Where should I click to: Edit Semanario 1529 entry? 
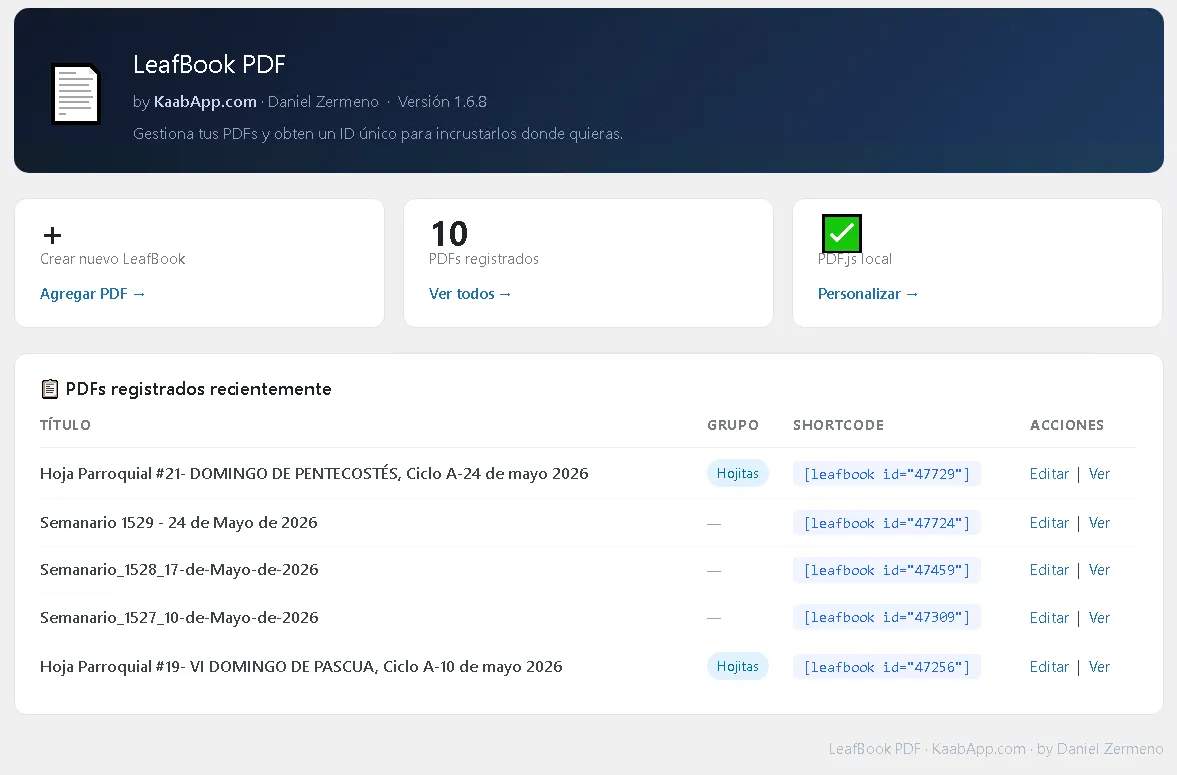(1049, 523)
